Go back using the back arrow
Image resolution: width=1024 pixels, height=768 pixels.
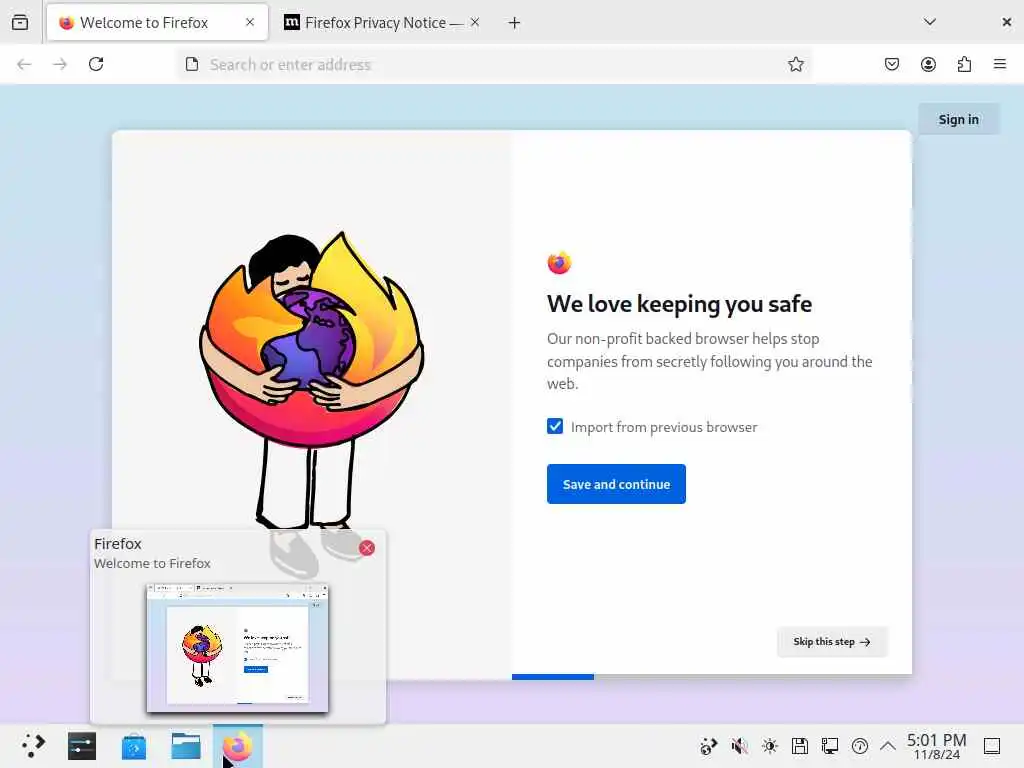24,64
